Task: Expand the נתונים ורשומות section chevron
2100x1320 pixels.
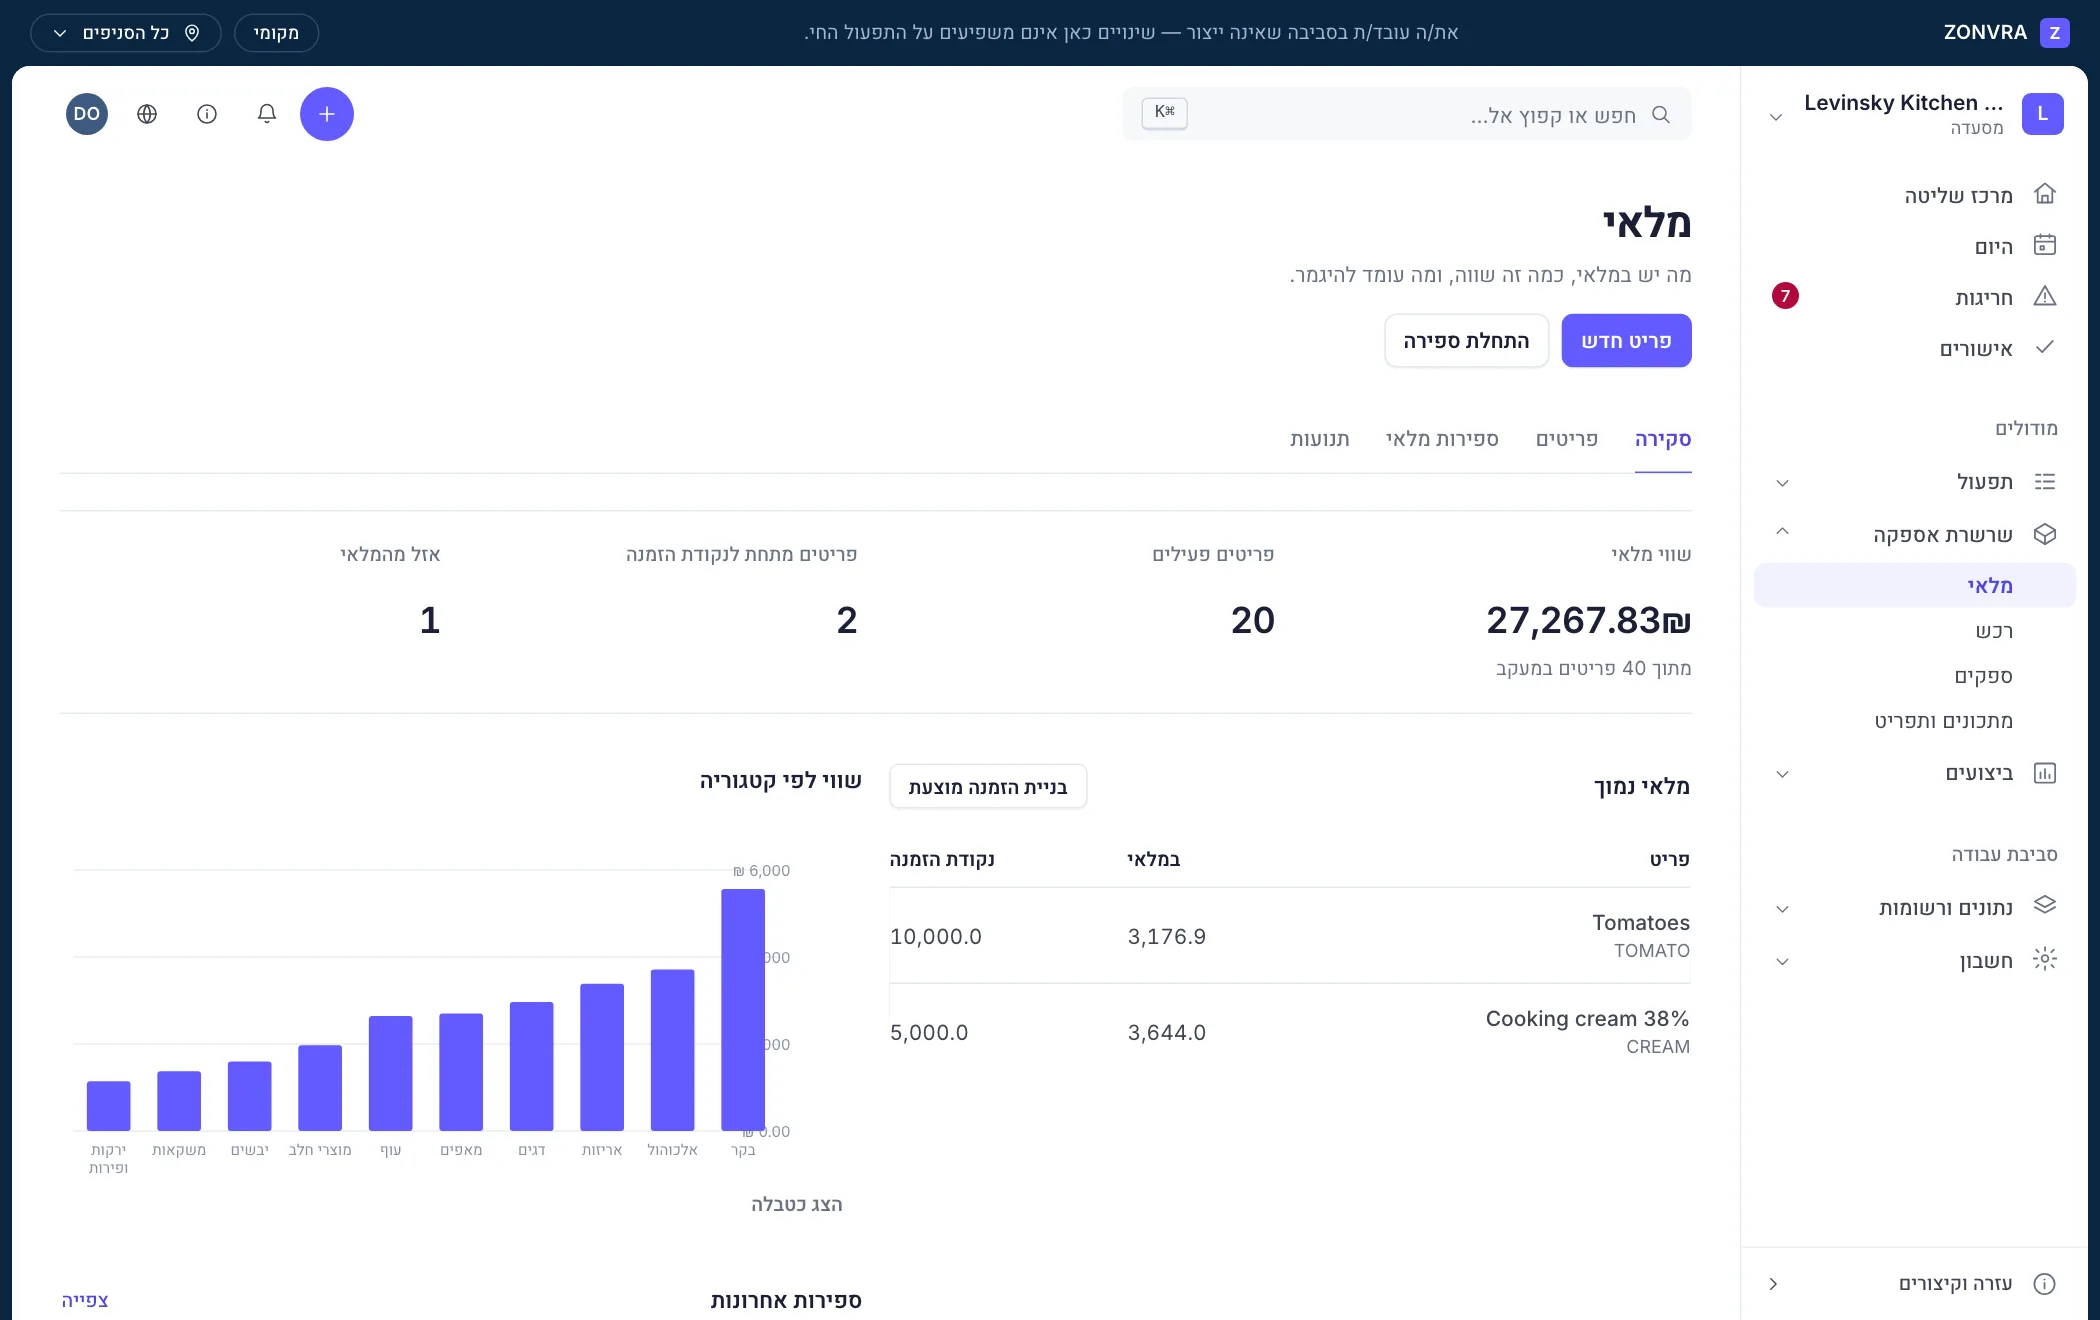Action: click(1782, 909)
